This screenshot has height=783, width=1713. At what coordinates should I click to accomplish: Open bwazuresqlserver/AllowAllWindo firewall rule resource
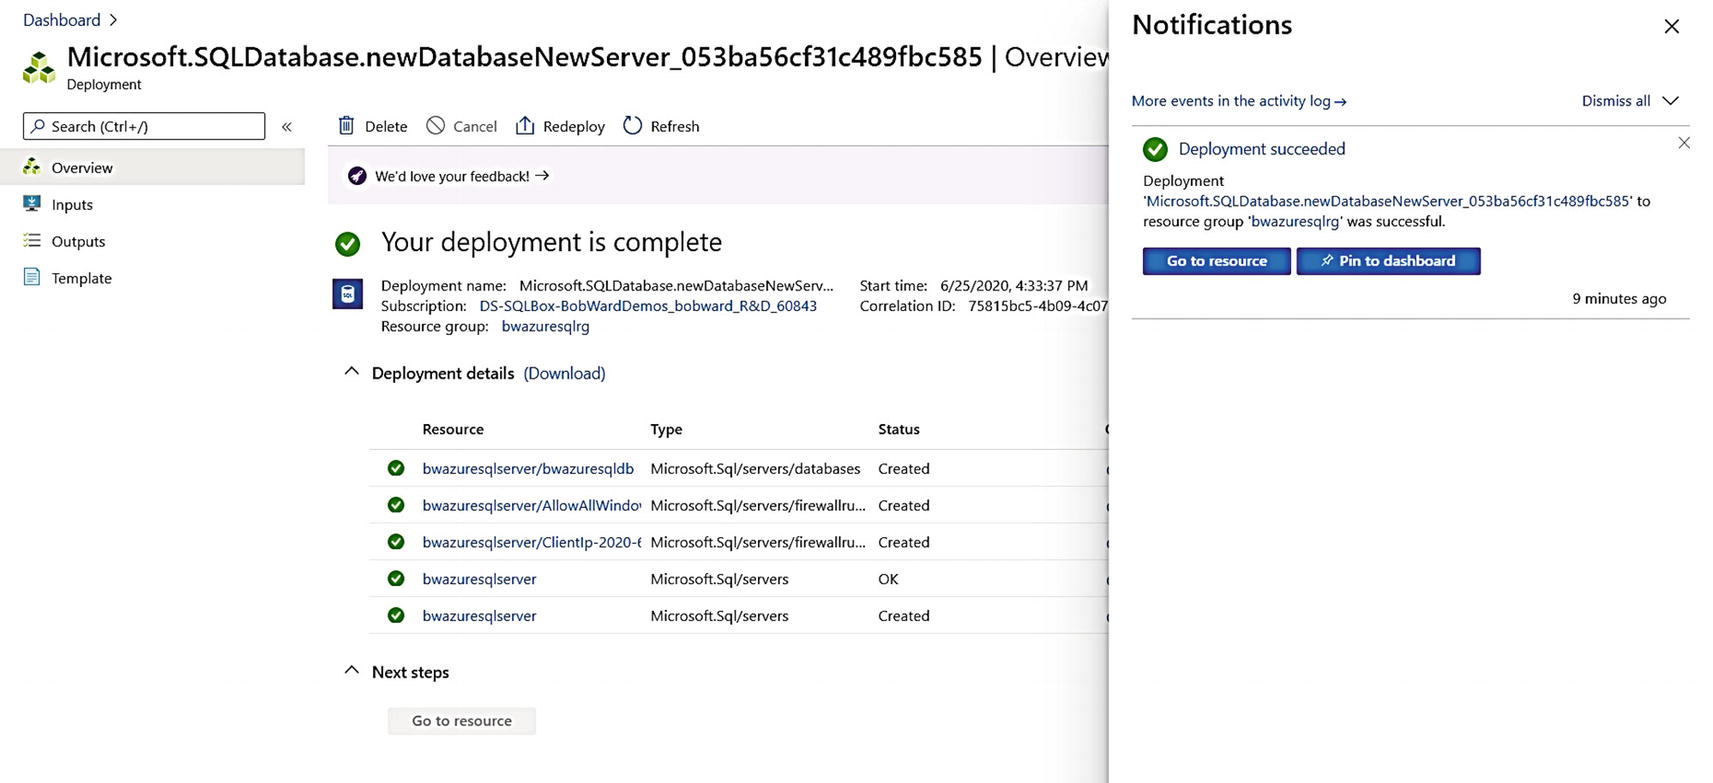point(531,505)
